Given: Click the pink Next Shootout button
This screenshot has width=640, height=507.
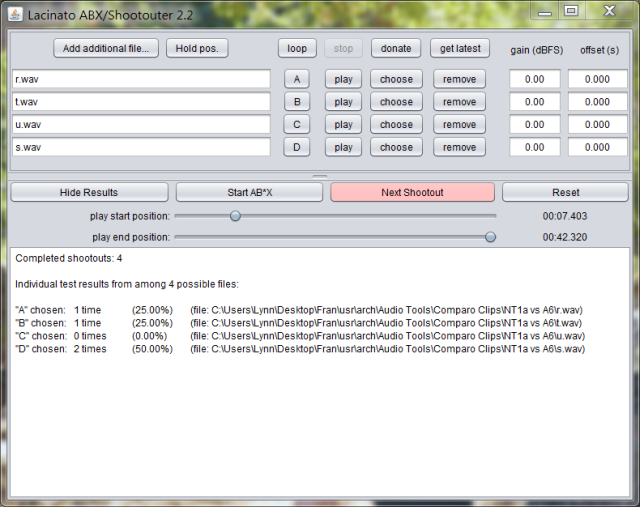Looking at the screenshot, I should coord(412,192).
